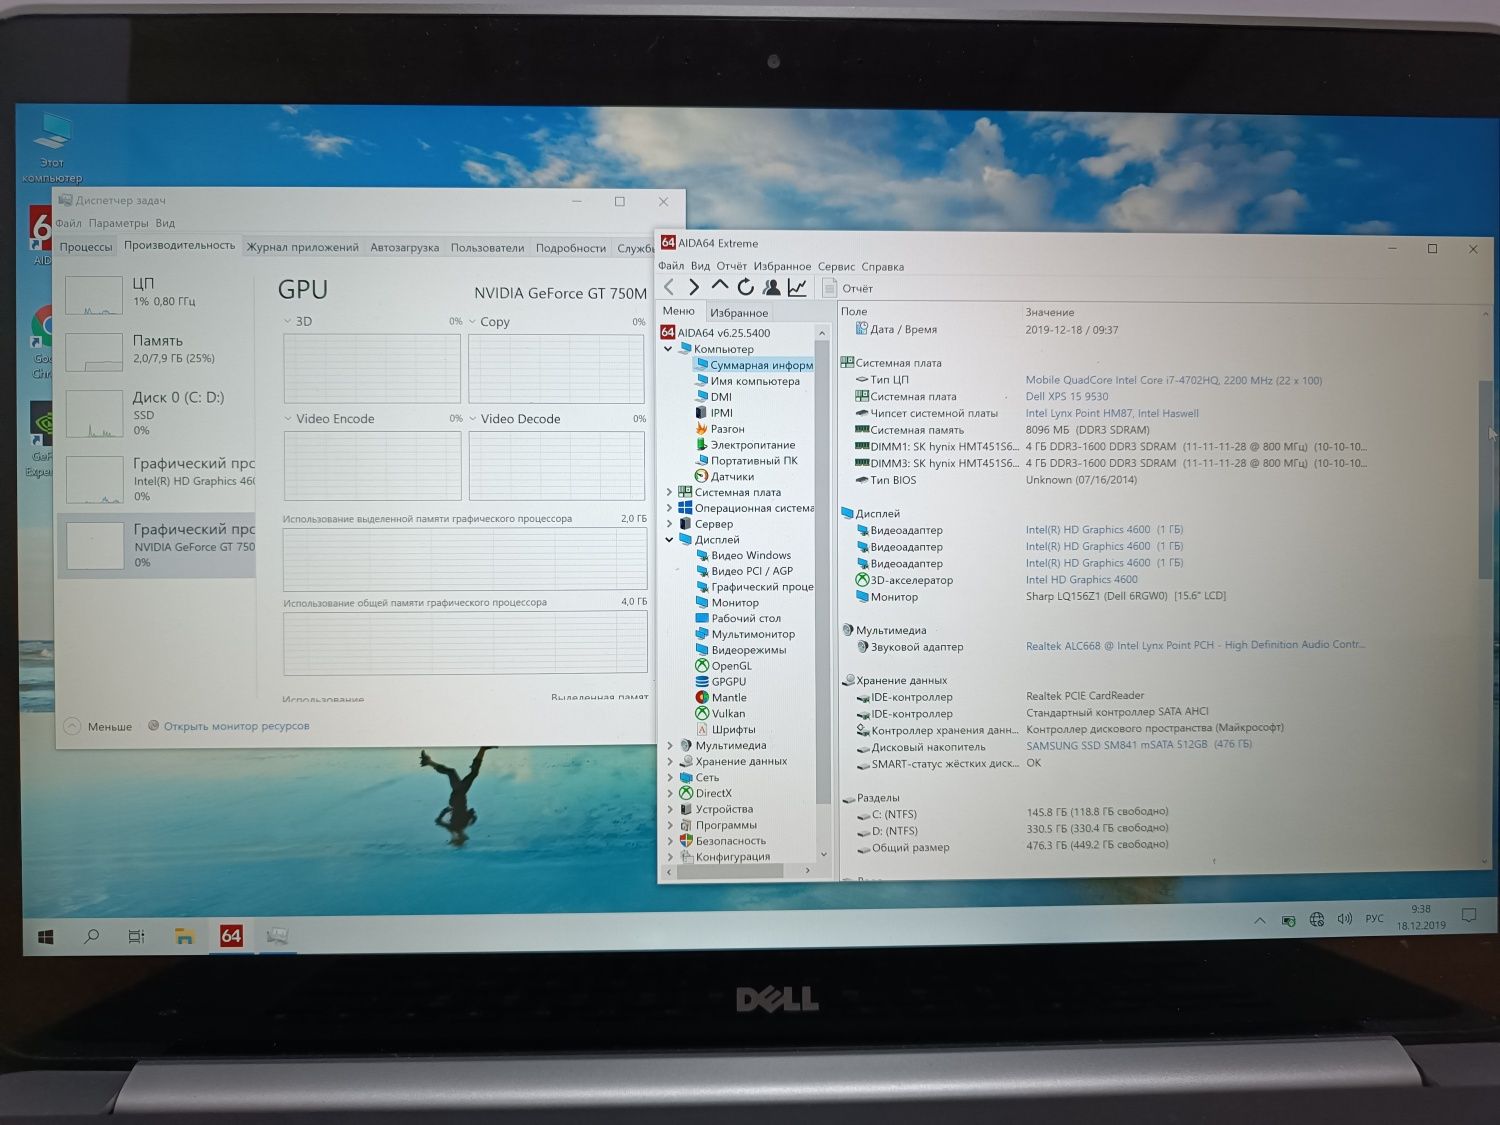Click the Intel Core i7-4702HQ CPU link
The height and width of the screenshot is (1125, 1500).
pos(1173,380)
